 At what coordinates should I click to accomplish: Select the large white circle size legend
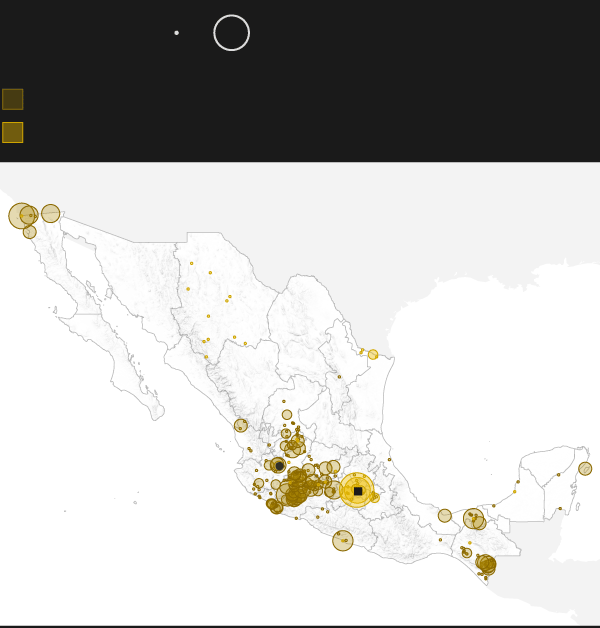(x=231, y=33)
